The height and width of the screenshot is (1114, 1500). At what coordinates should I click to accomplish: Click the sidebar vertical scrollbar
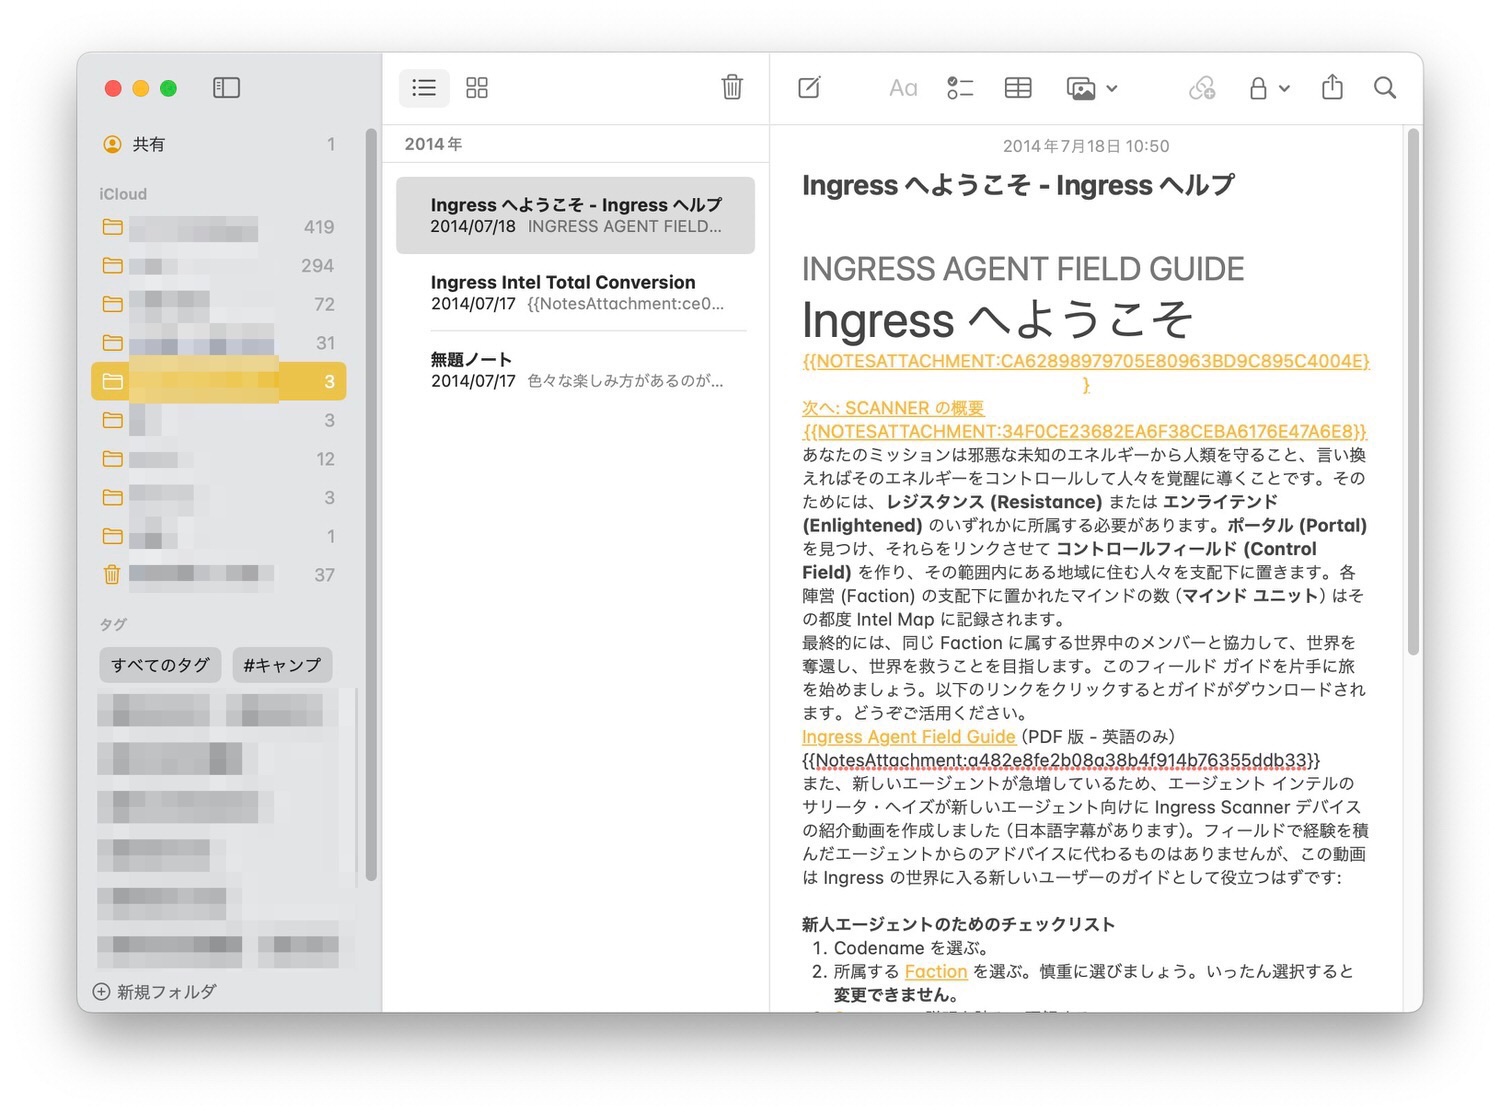[x=371, y=504]
